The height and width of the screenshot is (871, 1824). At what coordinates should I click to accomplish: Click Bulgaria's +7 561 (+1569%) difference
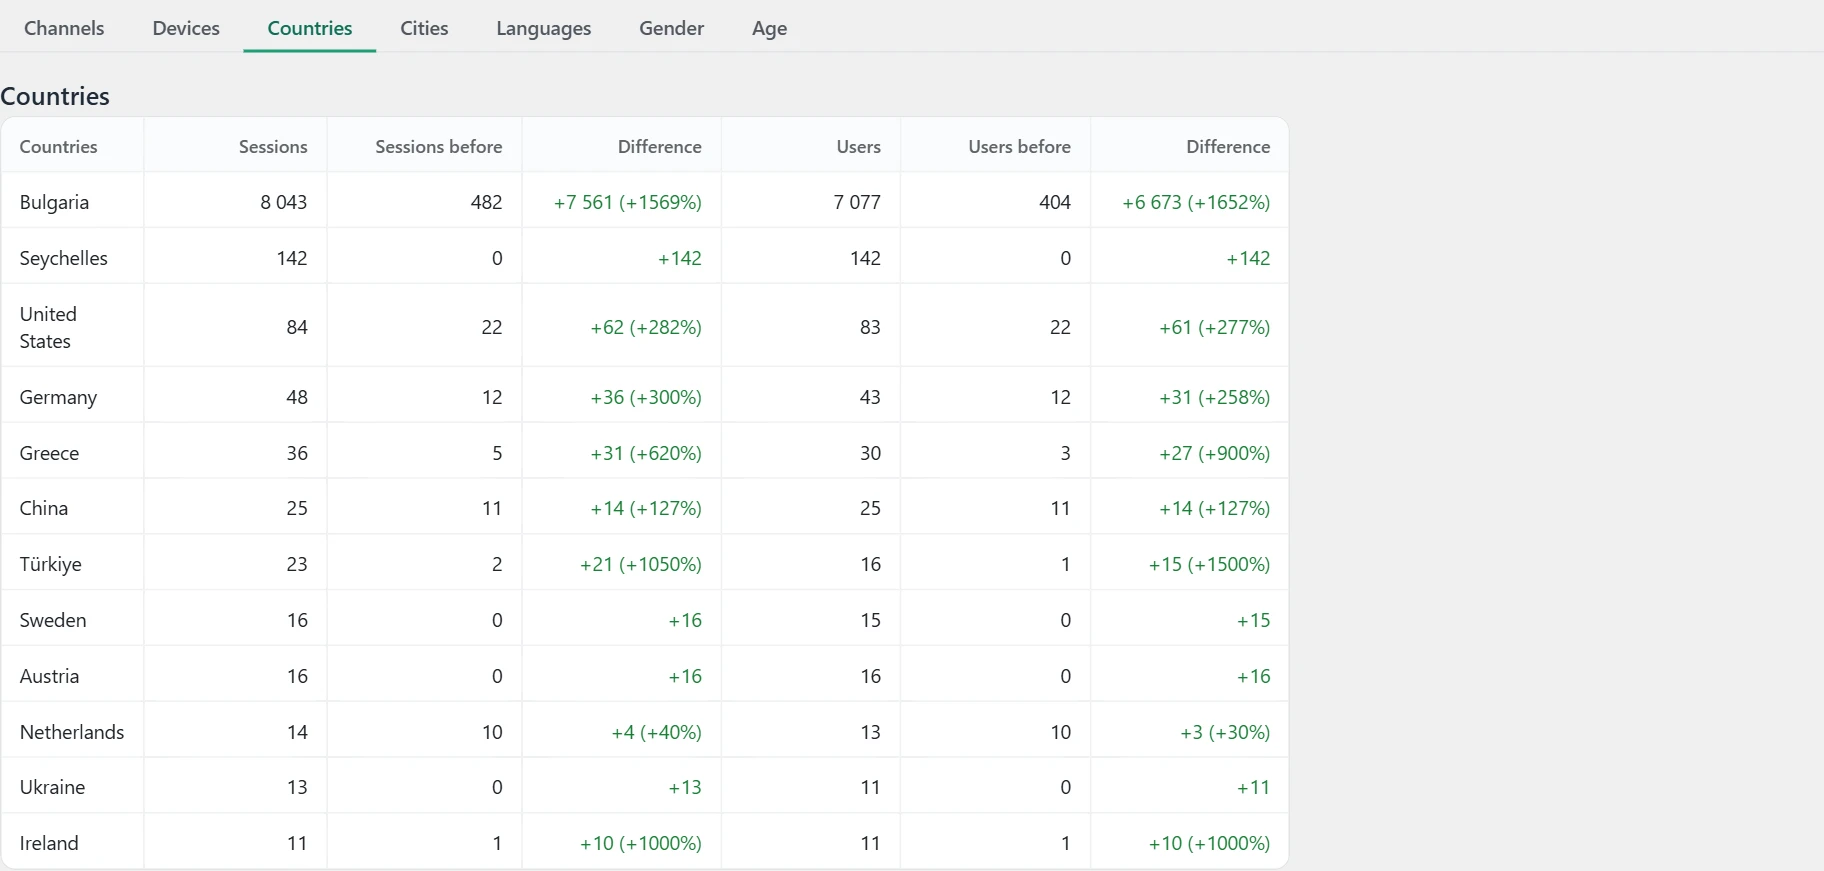628,202
